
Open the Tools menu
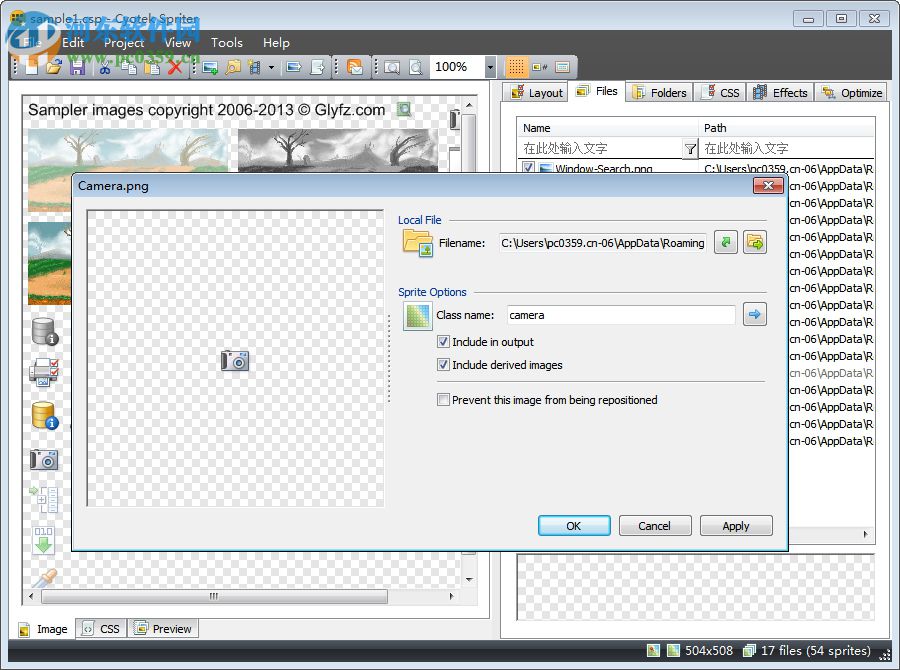point(227,42)
